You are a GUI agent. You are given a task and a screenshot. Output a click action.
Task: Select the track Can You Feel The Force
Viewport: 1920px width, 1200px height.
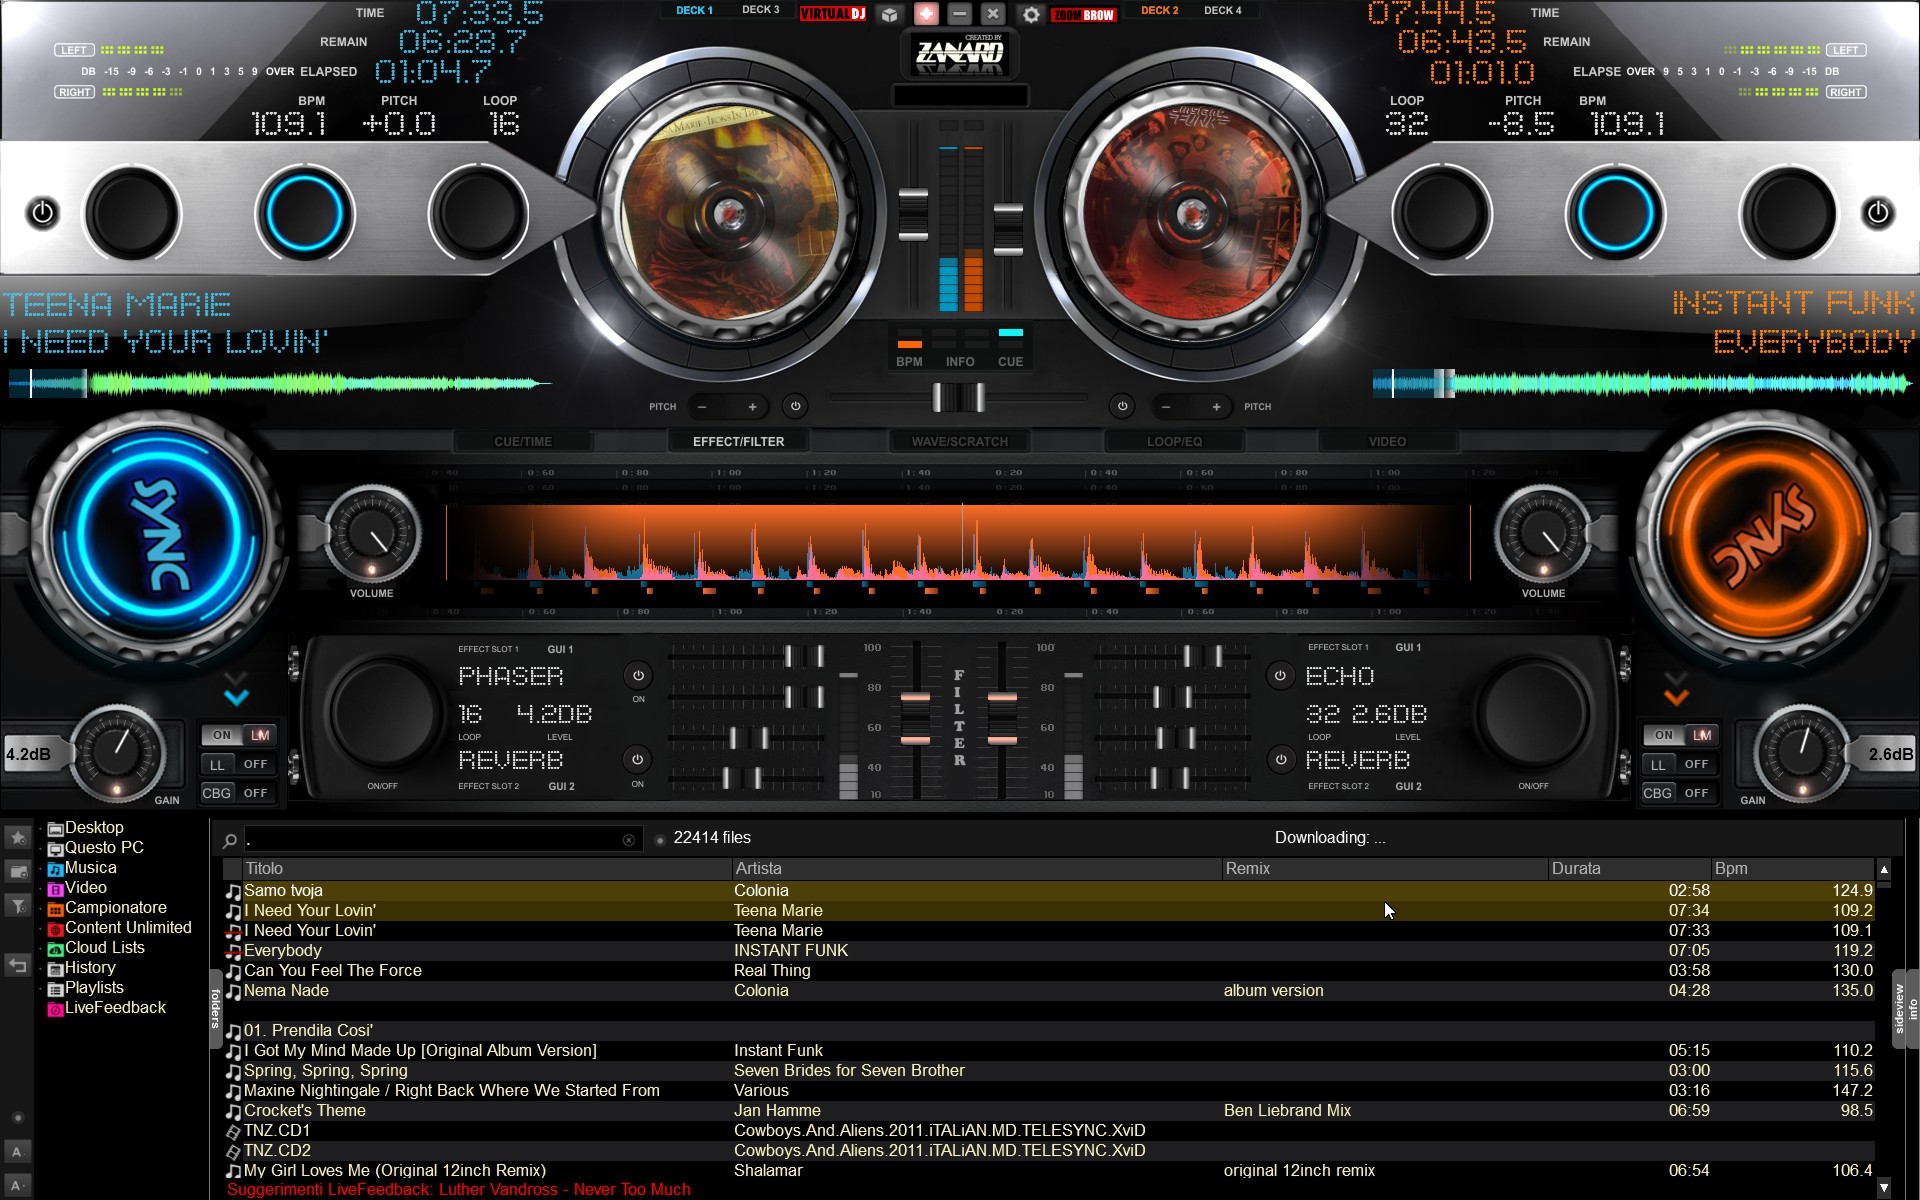tap(333, 970)
